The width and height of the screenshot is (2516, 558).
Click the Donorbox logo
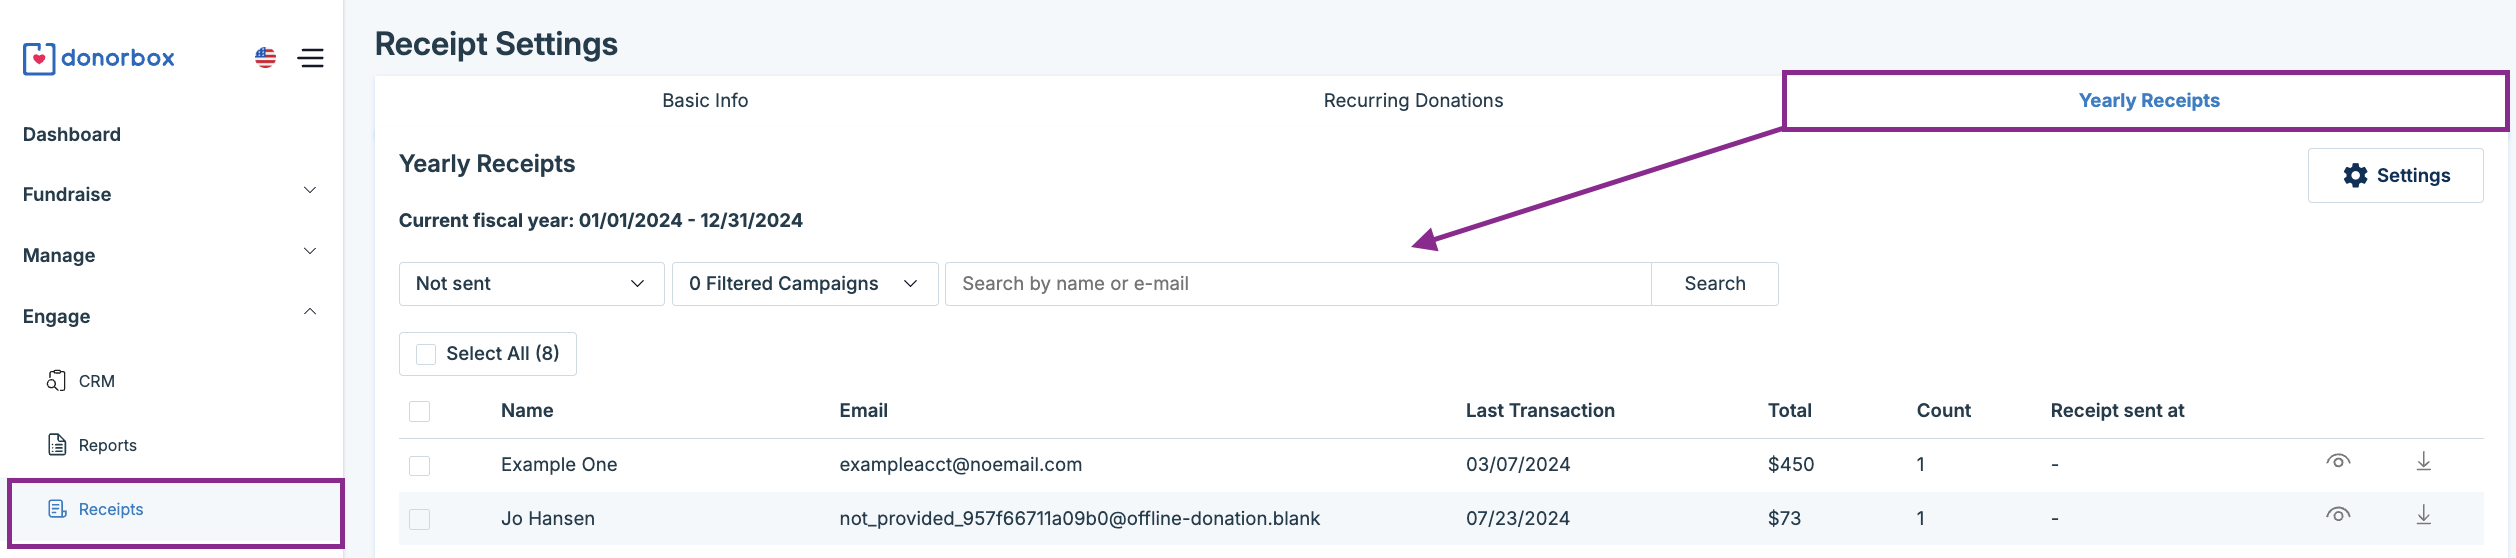click(99, 58)
